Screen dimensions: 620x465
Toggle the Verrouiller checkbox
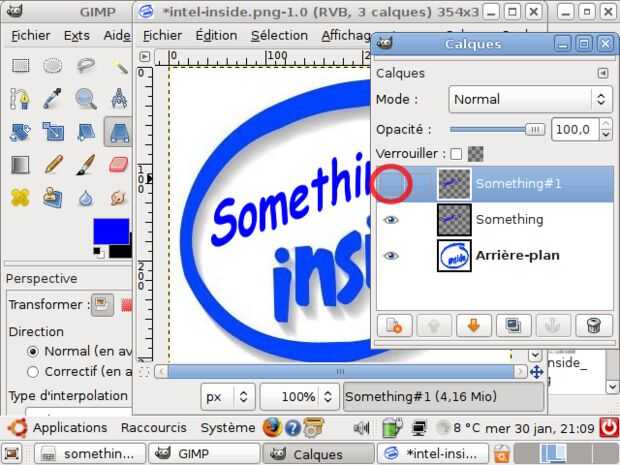click(456, 154)
